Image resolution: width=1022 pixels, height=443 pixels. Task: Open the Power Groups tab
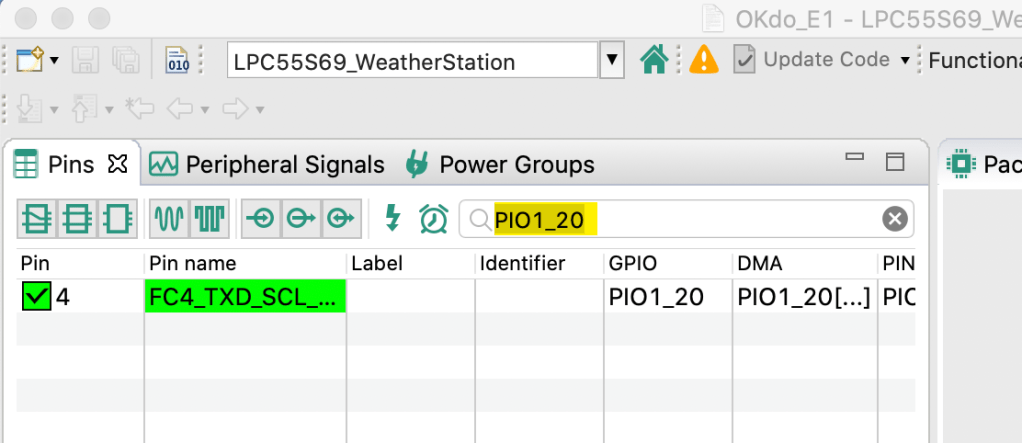500,165
